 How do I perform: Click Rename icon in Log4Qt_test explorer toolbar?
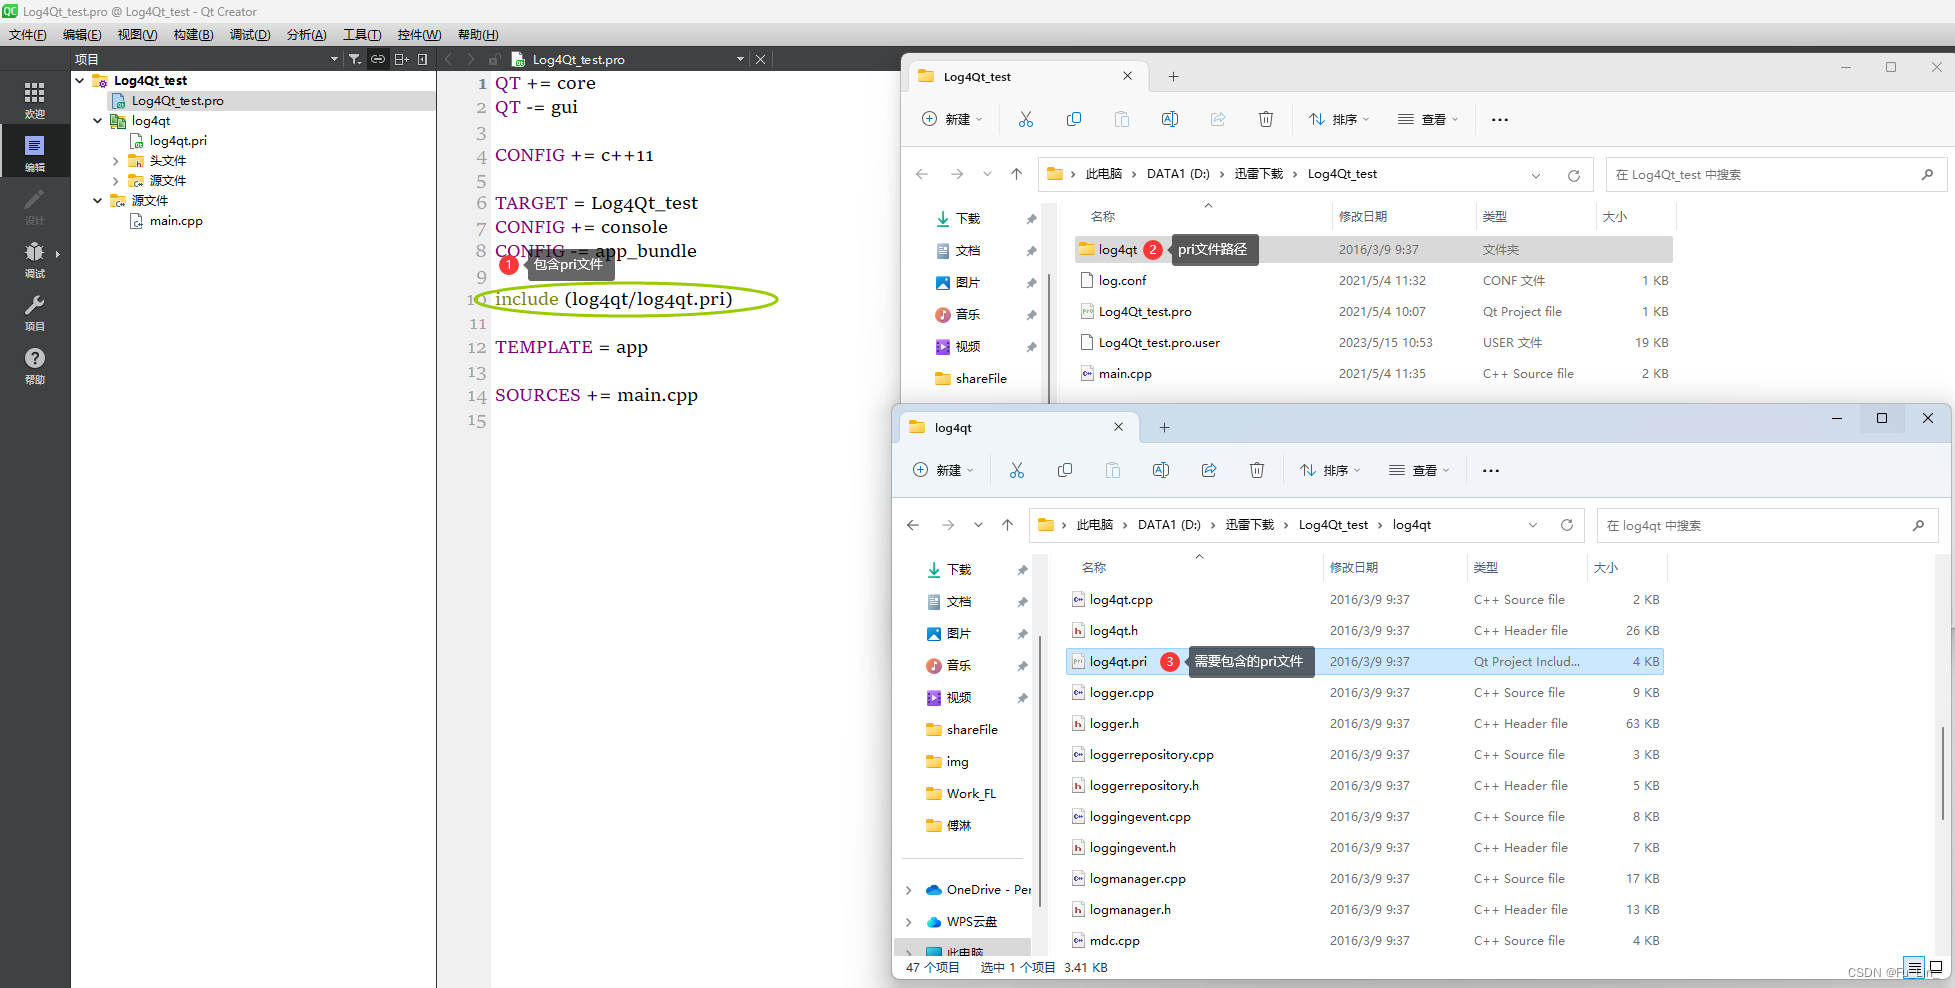coord(1170,119)
